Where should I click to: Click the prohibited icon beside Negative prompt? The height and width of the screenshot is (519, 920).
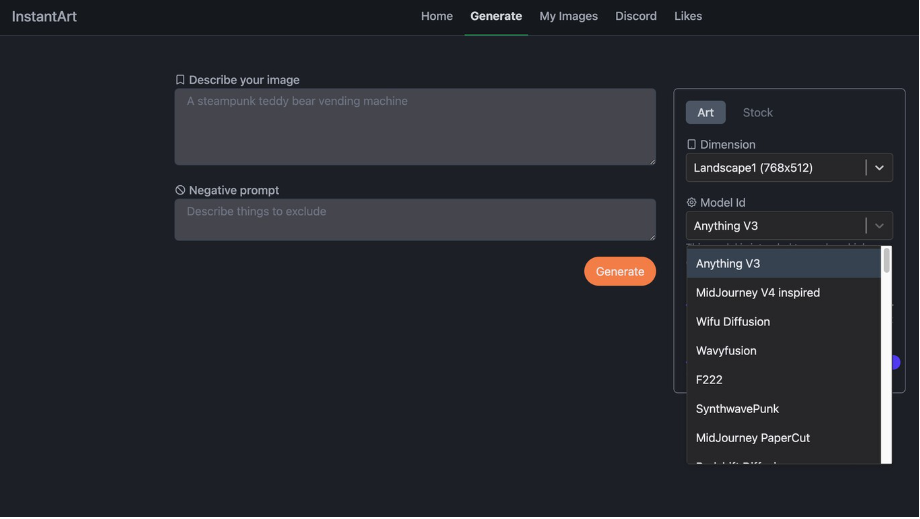click(x=180, y=190)
